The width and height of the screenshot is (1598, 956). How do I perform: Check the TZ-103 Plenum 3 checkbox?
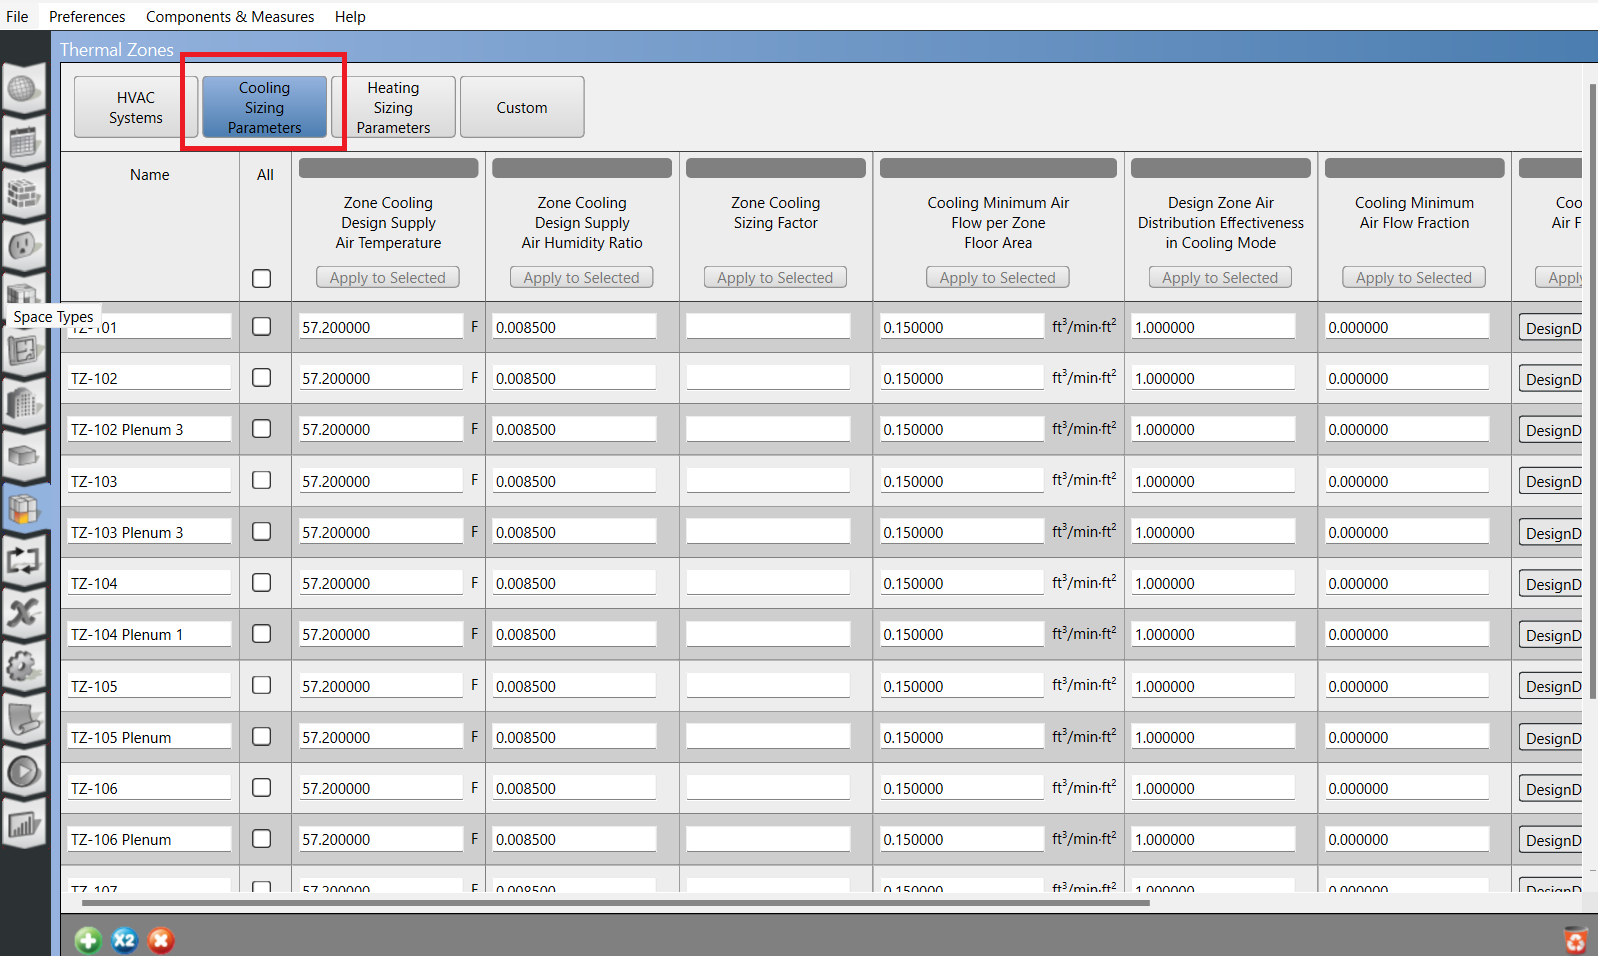click(262, 532)
